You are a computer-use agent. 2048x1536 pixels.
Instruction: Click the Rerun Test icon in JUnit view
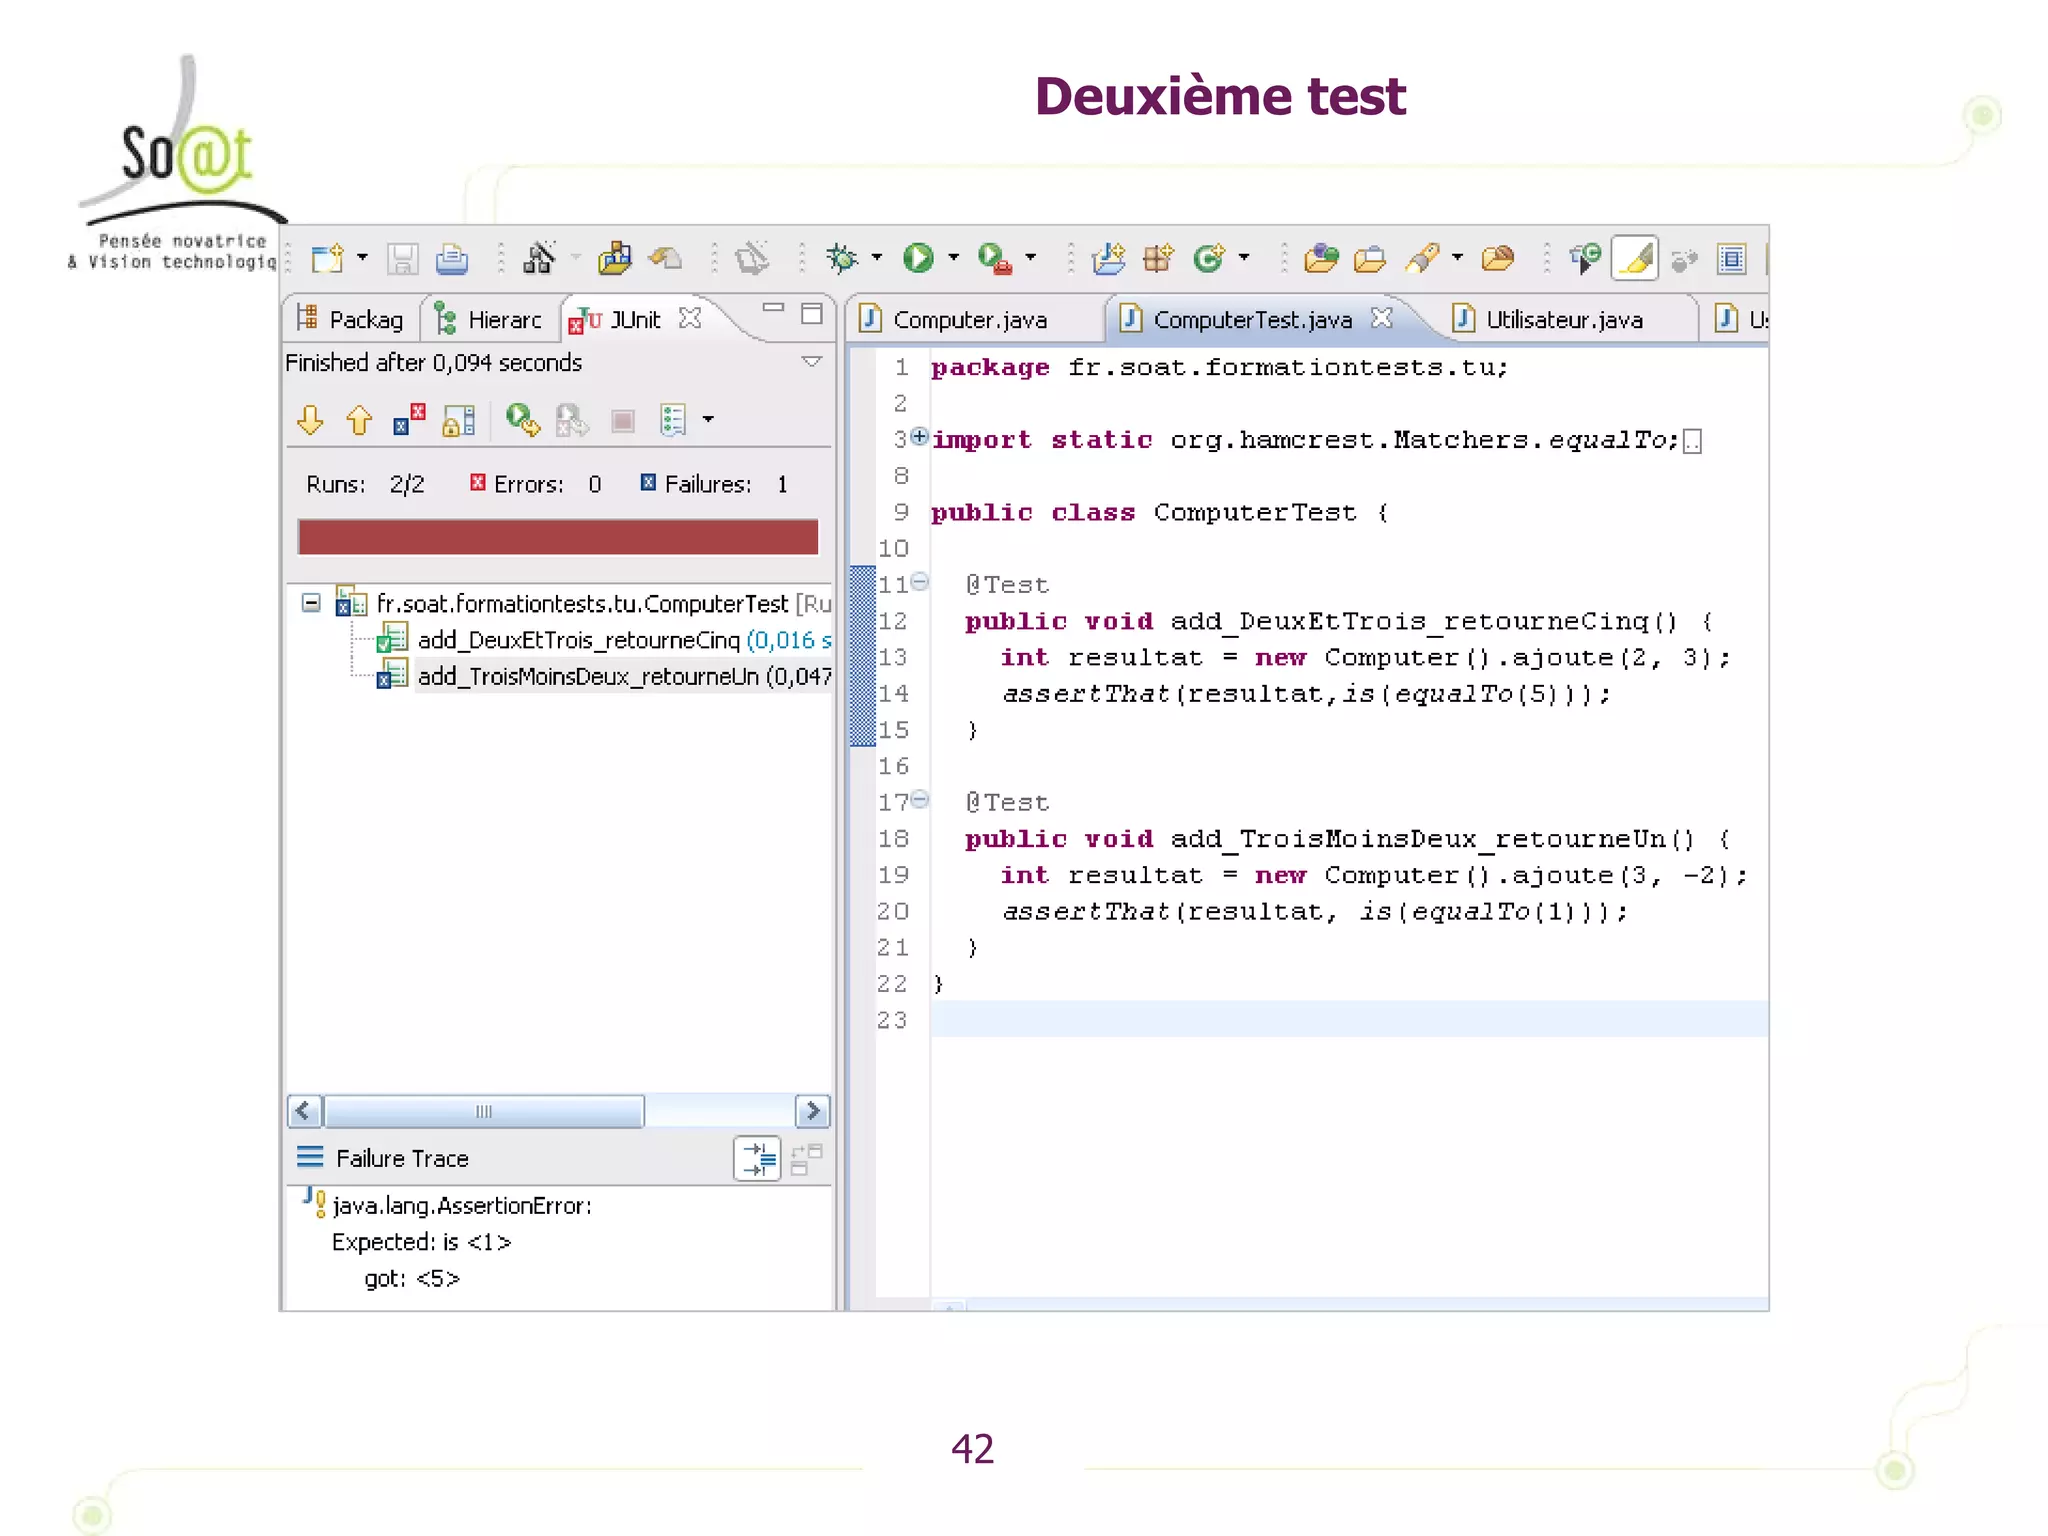click(x=522, y=420)
